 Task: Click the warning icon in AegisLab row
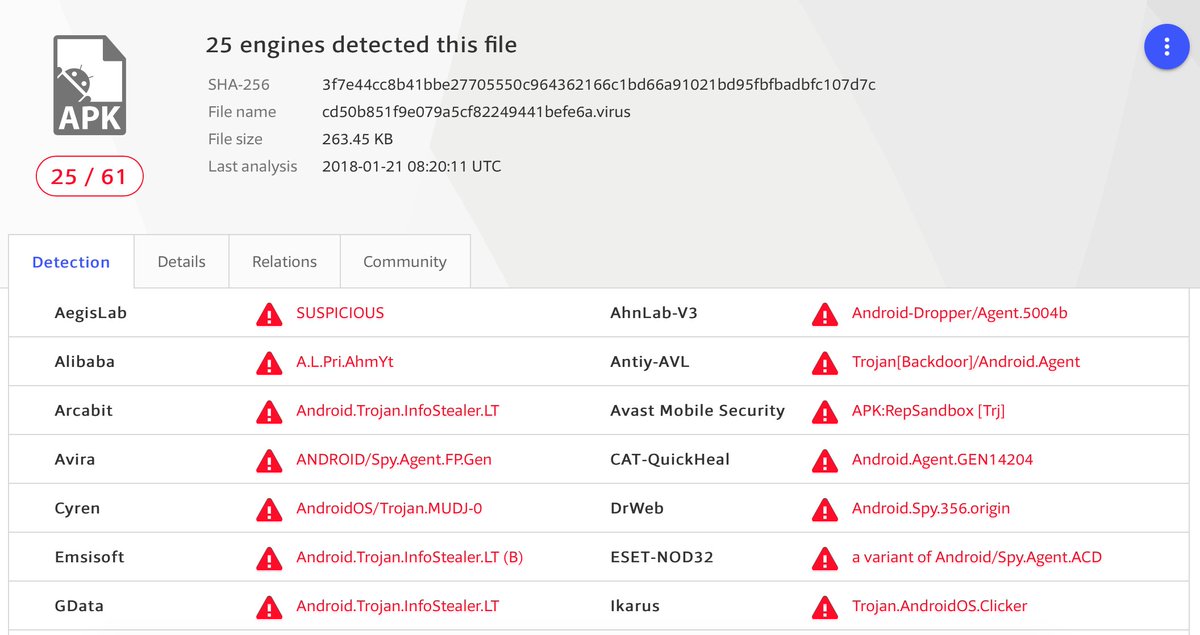point(269,314)
